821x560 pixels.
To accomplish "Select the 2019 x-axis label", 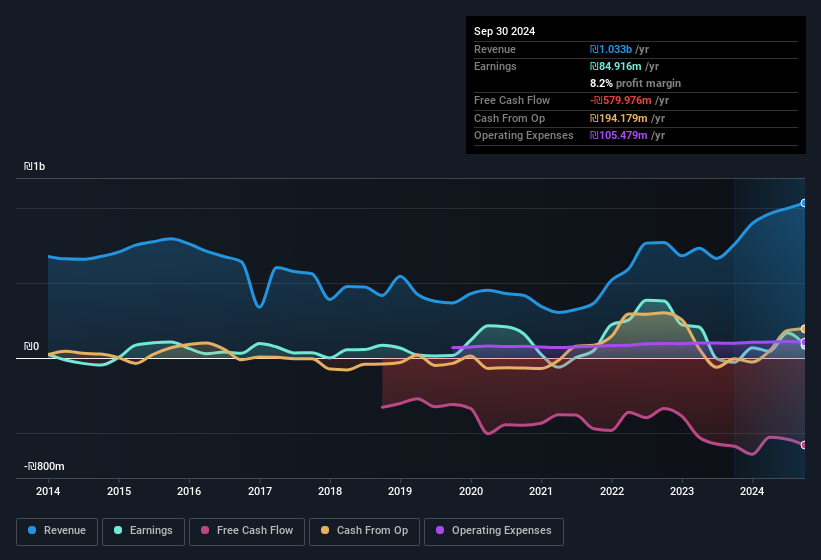I will pyautogui.click(x=400, y=491).
